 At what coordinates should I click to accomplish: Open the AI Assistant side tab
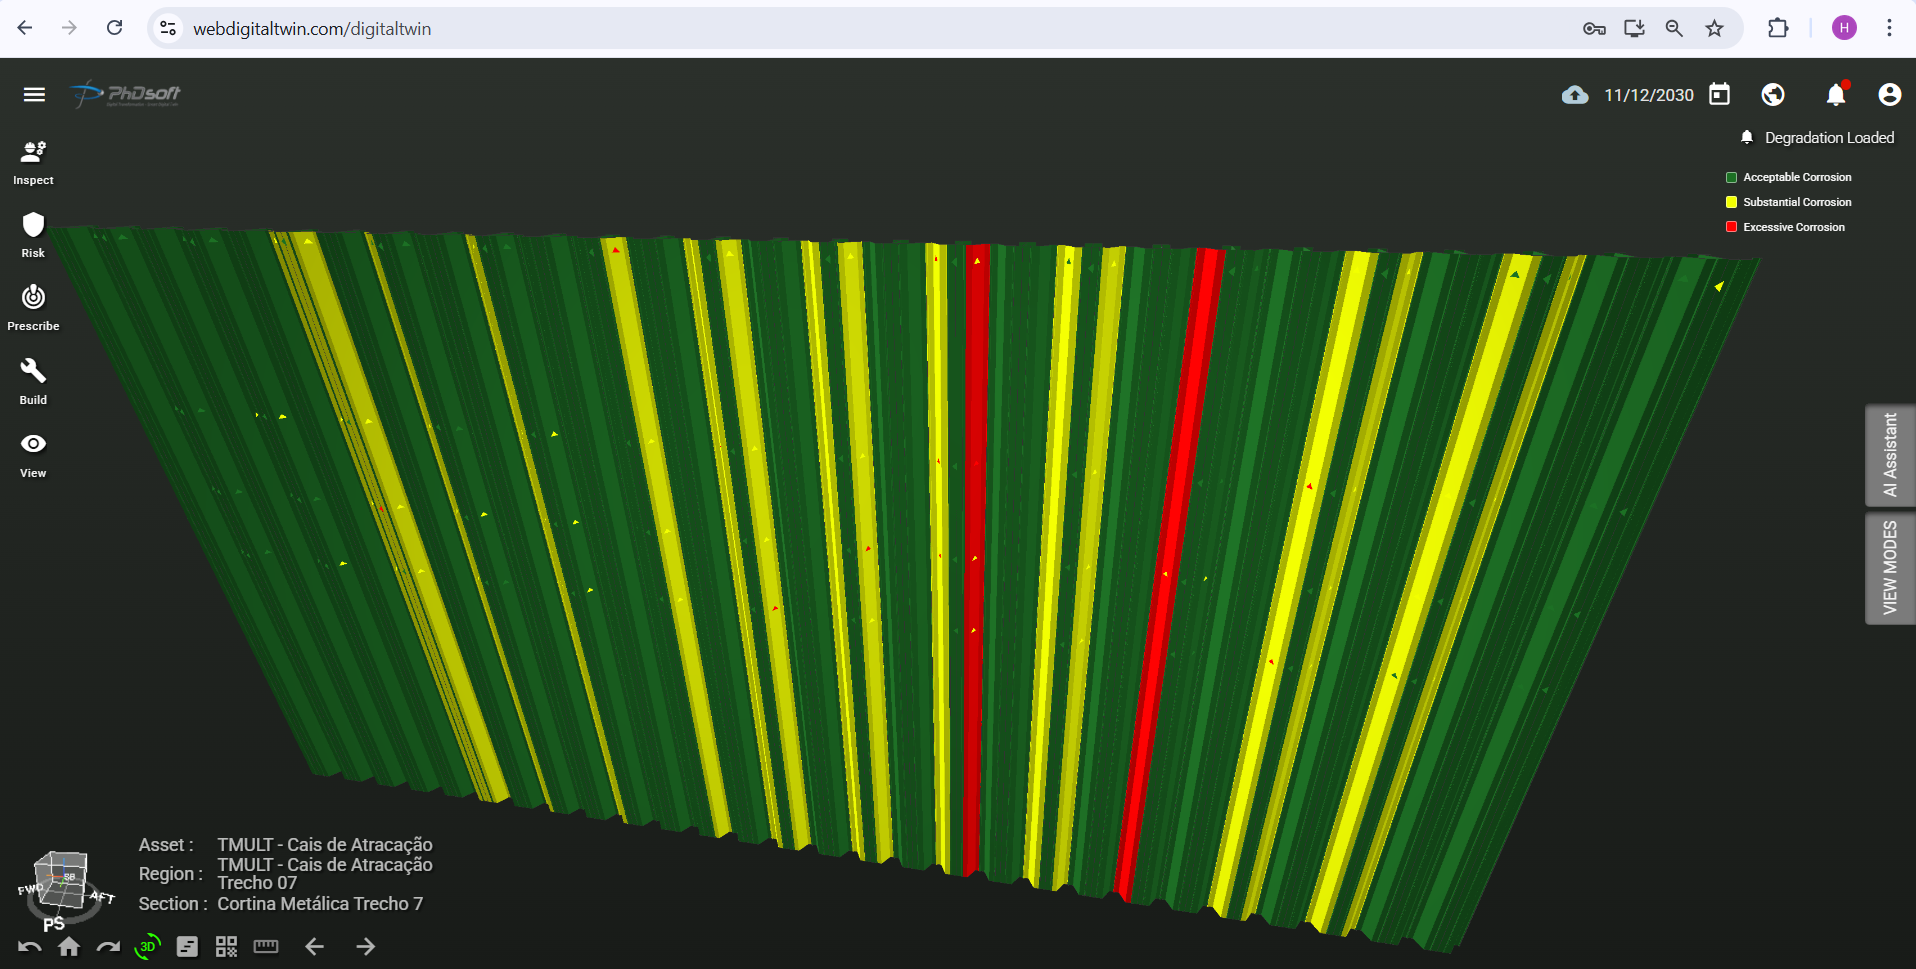point(1890,455)
